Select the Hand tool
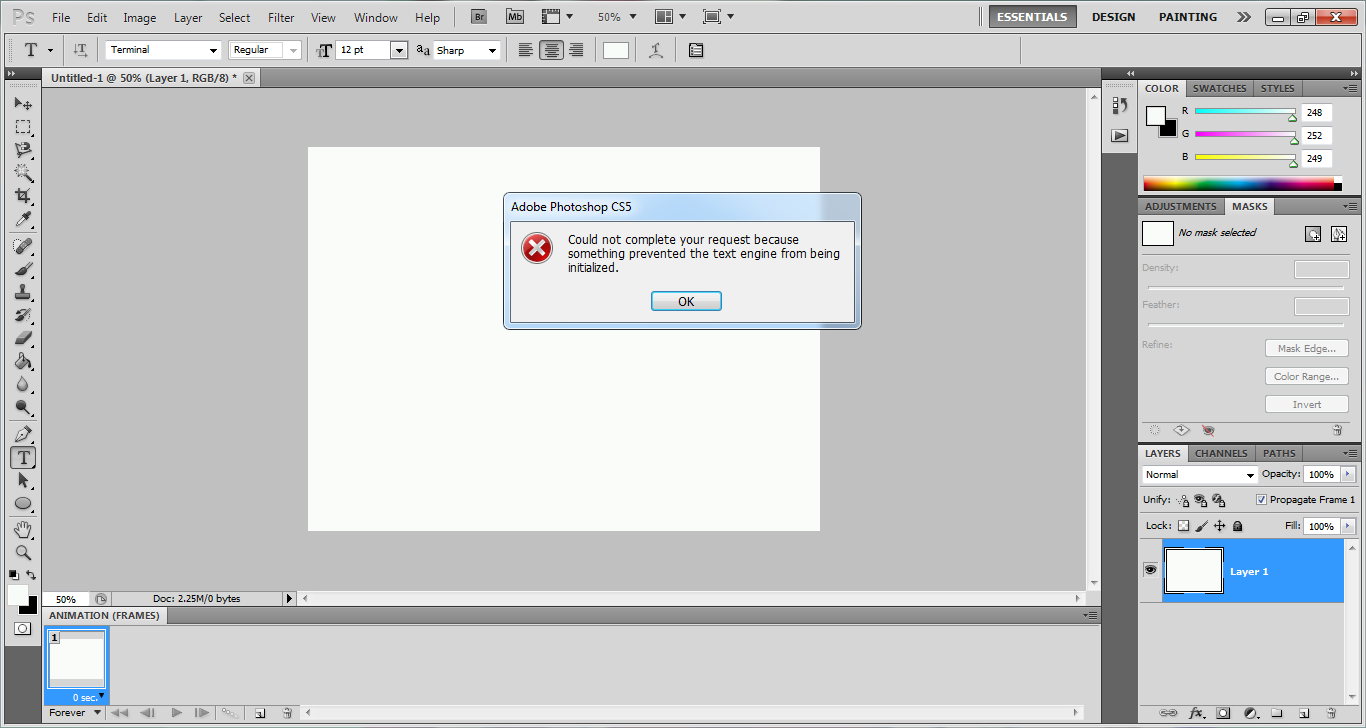 pos(23,529)
